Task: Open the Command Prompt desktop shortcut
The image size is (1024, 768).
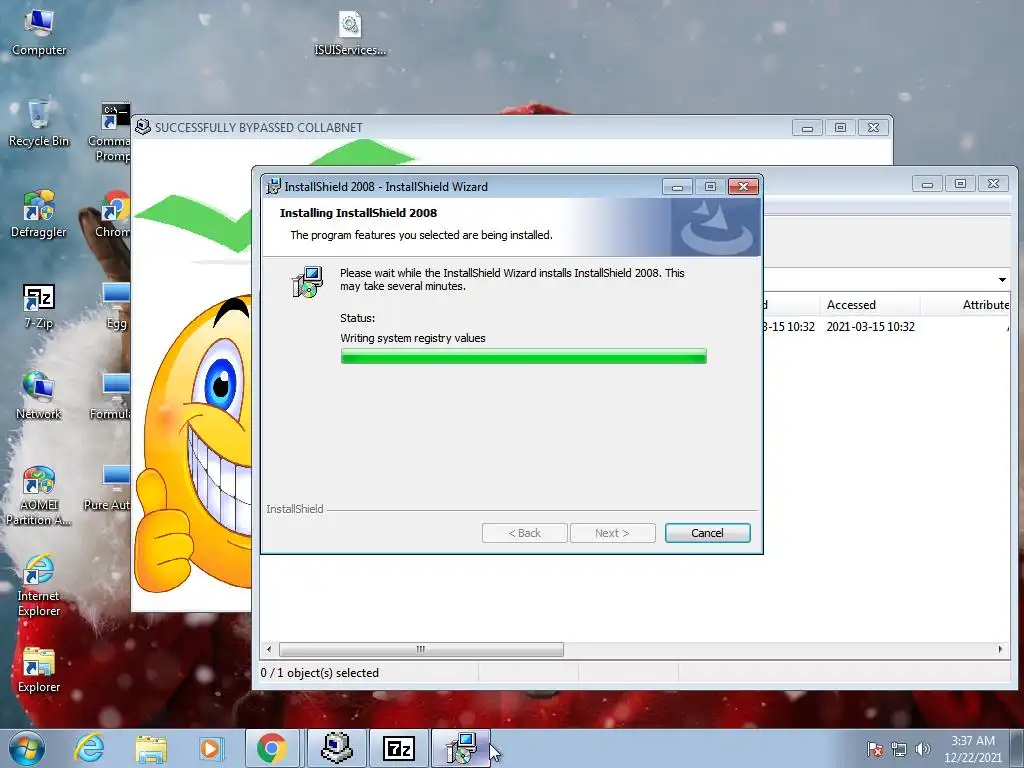Action: tap(112, 132)
